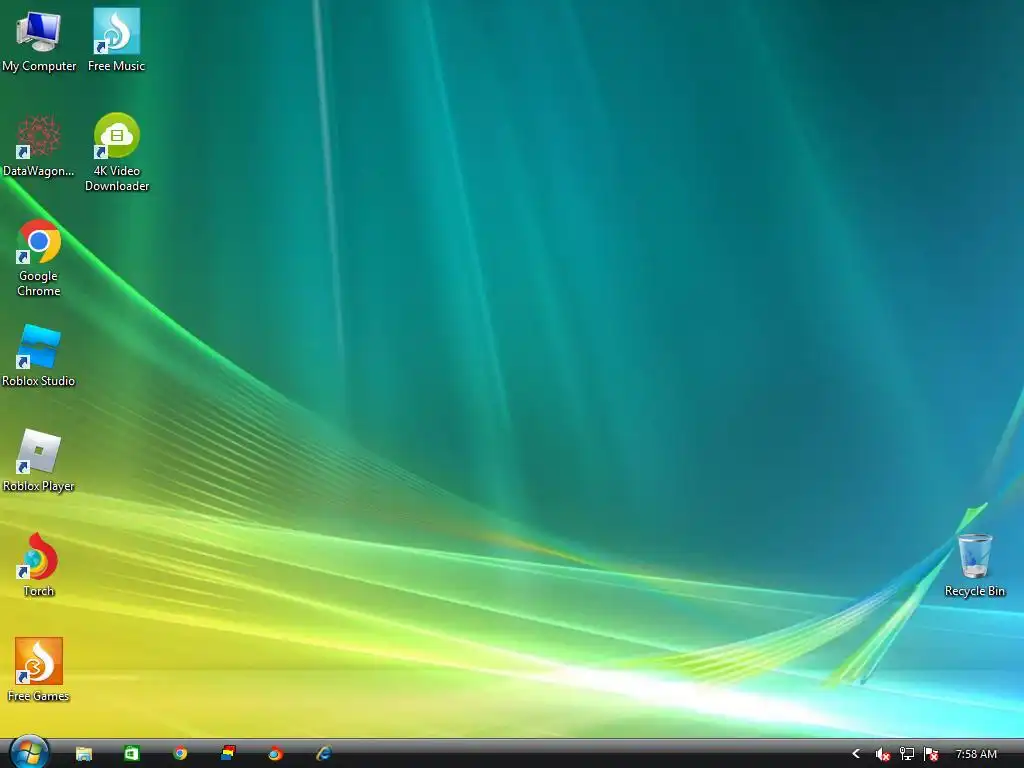Click the Action Center flag icon

click(931, 754)
